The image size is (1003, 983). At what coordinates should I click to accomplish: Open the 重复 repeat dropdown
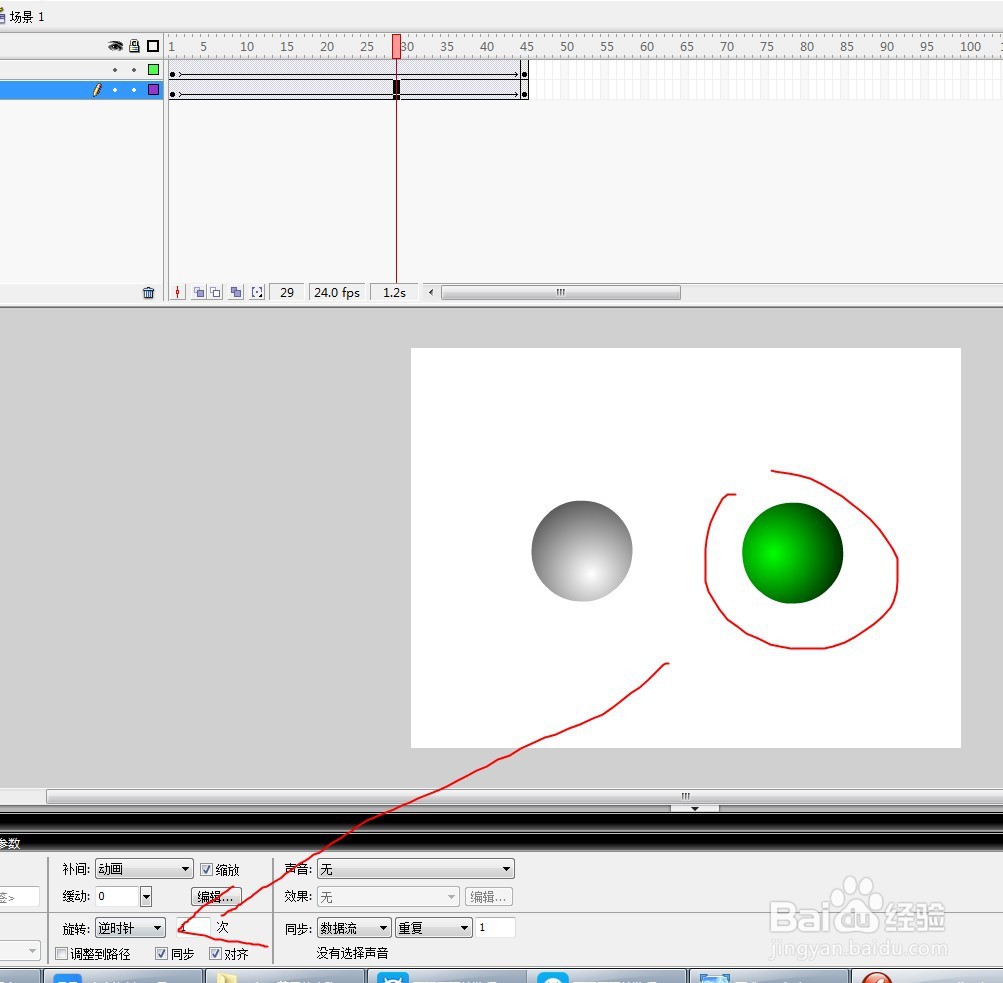434,927
